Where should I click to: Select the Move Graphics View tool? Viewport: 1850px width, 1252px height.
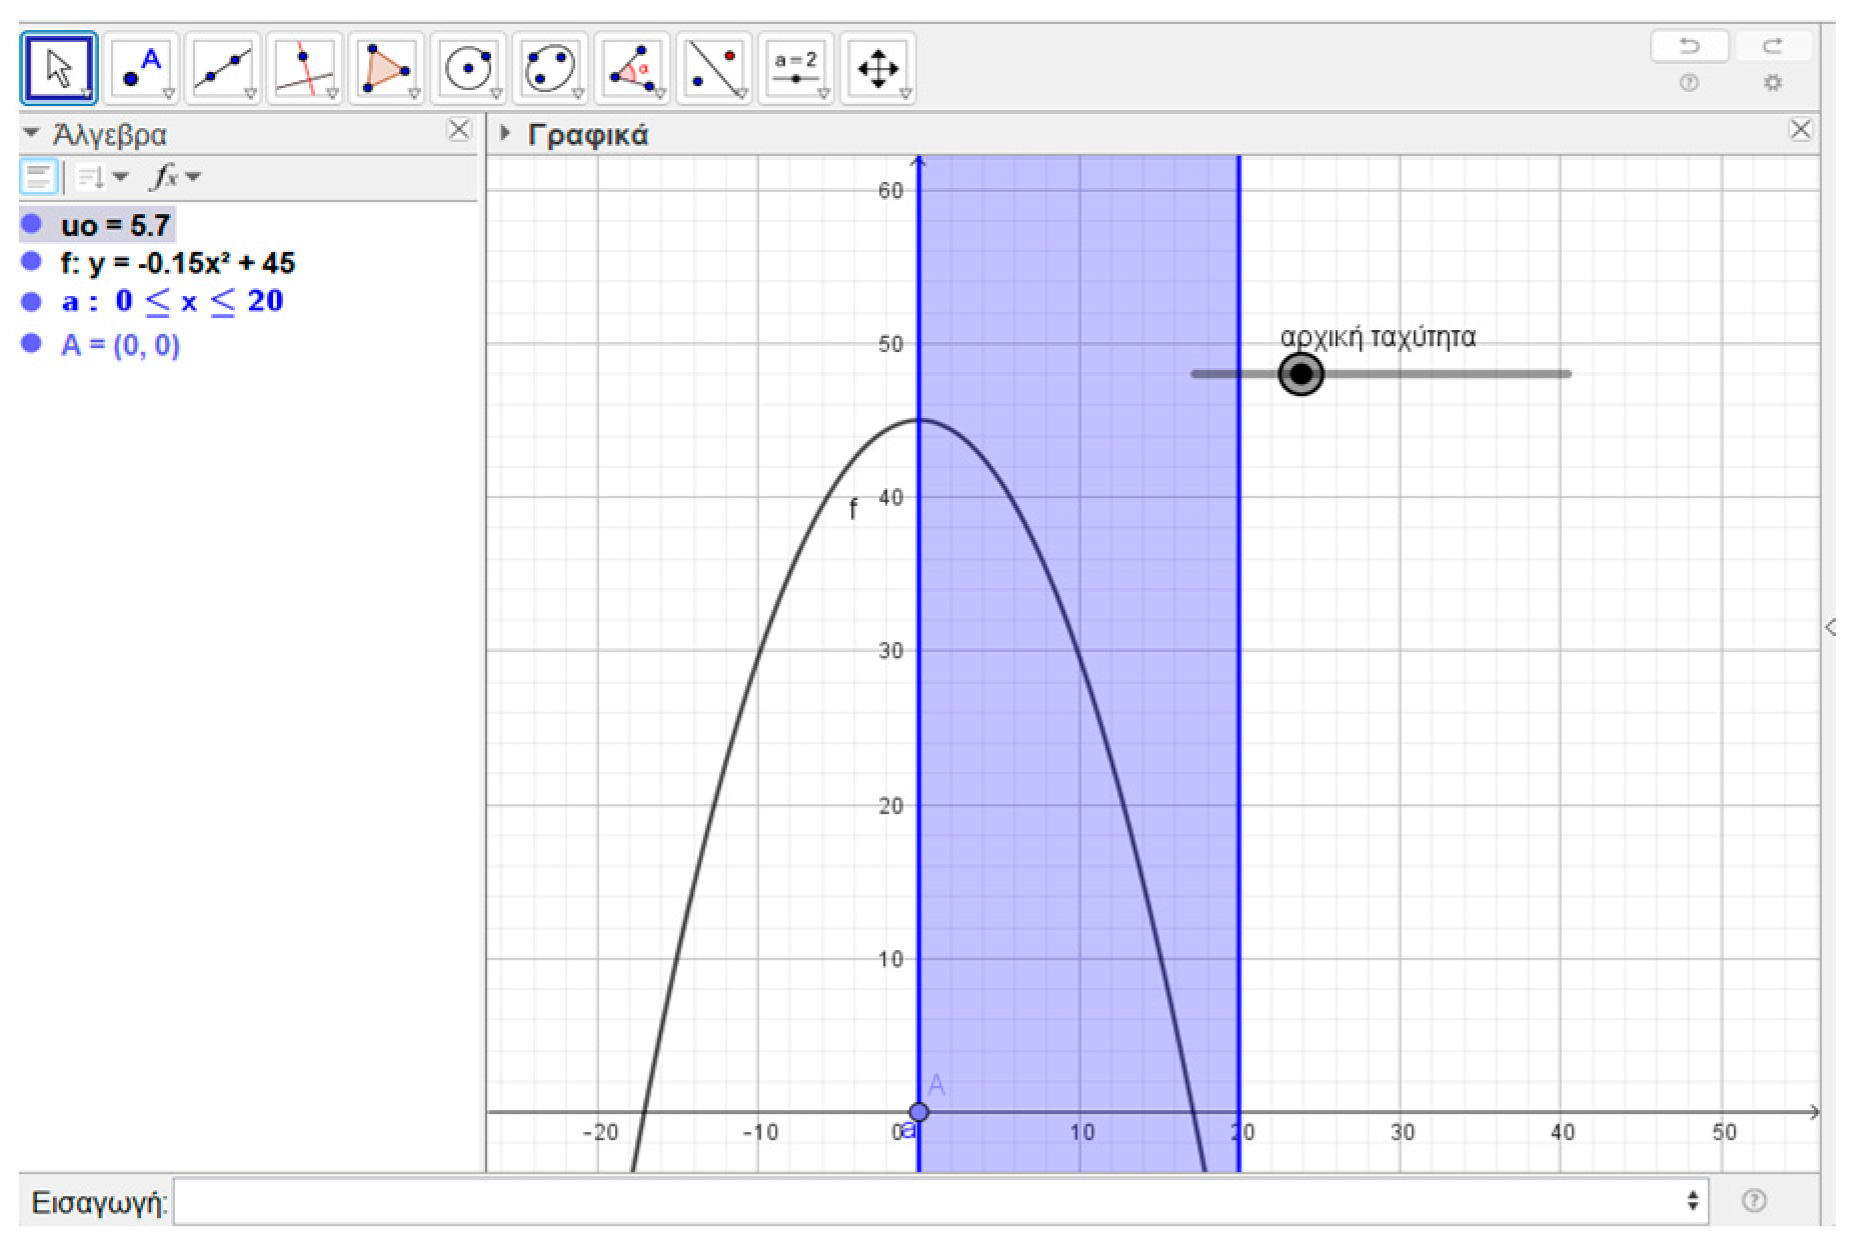878,69
